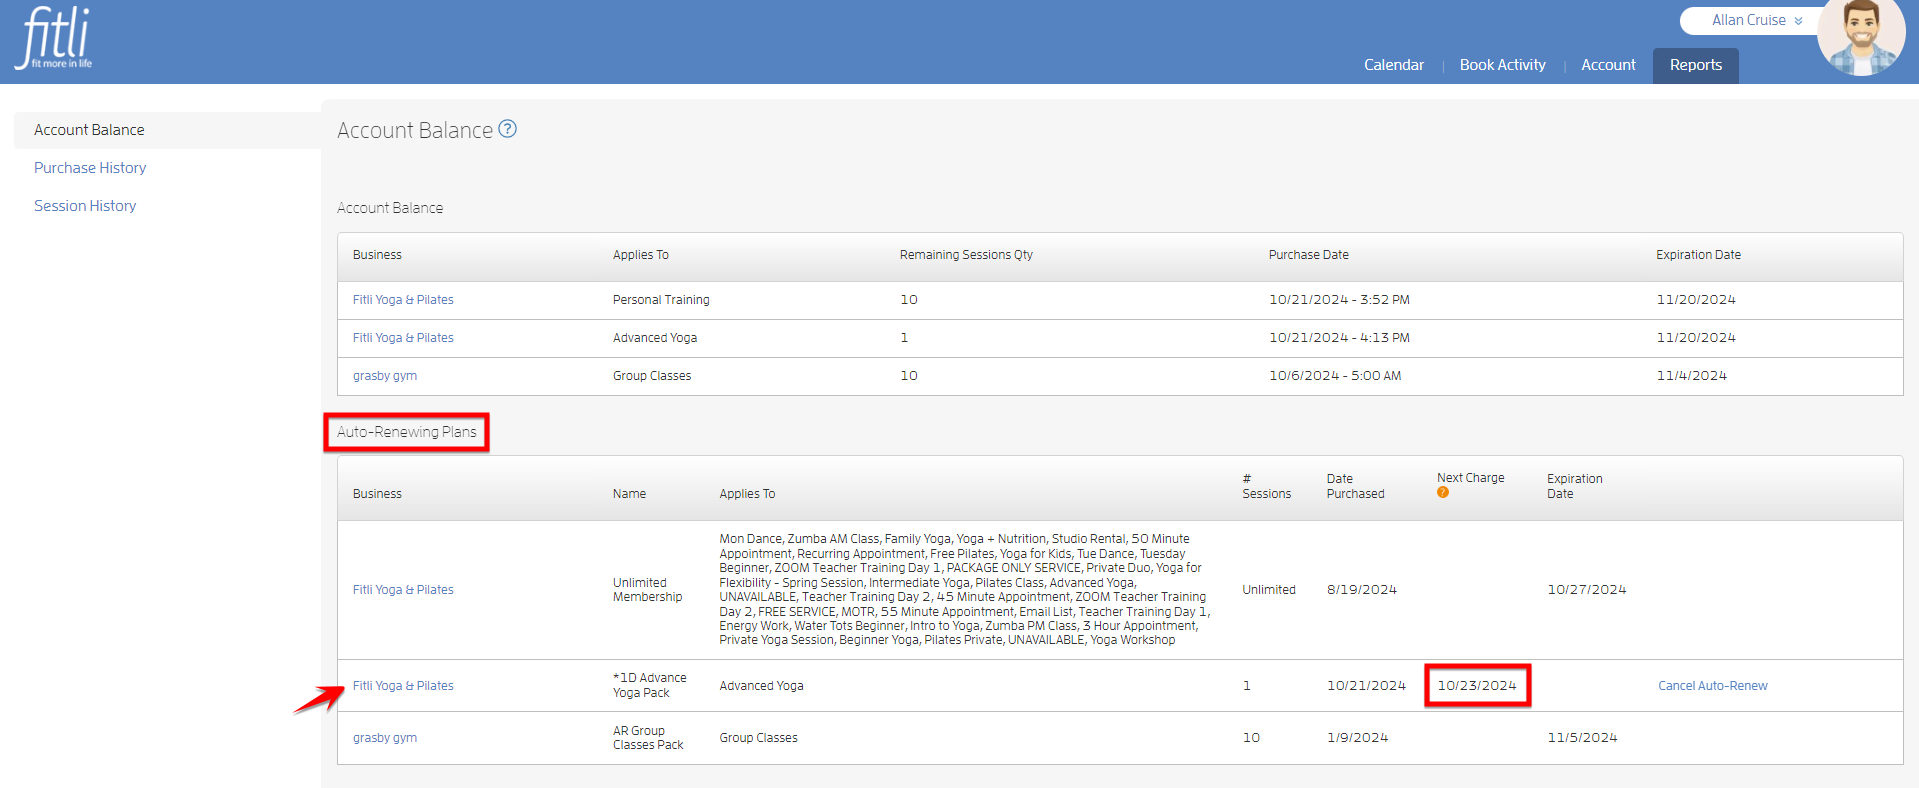Click date purchased 8/19/2024
The image size is (1919, 788).
[1361, 590]
